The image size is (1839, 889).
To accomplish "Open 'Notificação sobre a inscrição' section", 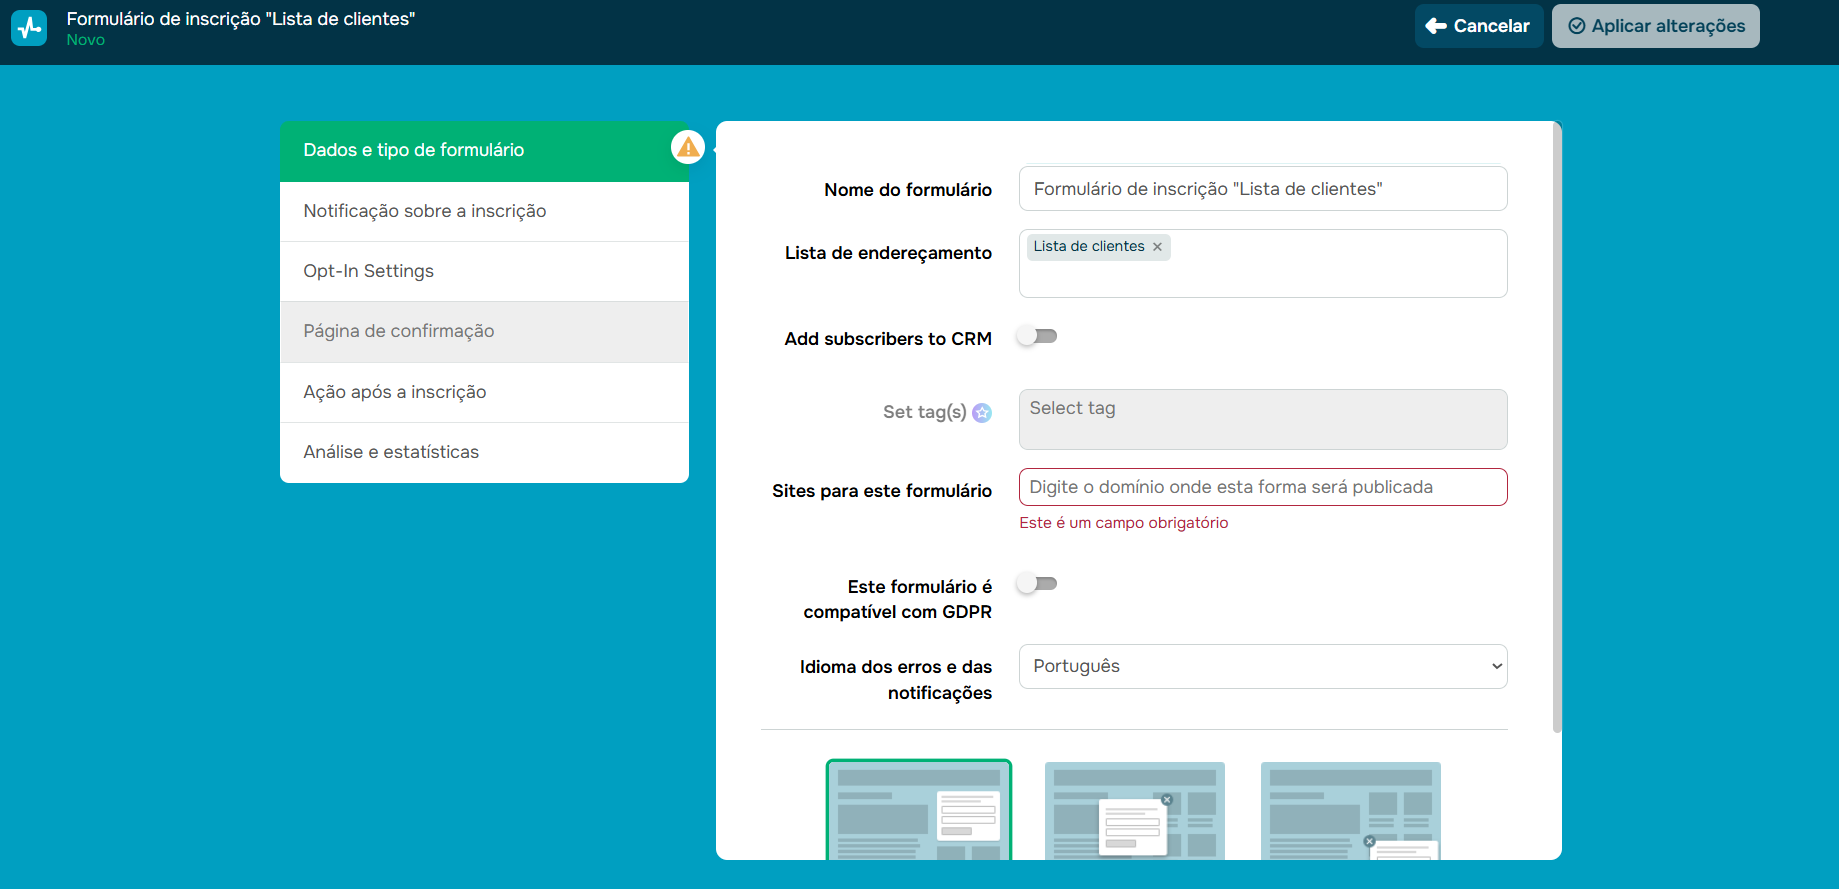I will (x=484, y=211).
